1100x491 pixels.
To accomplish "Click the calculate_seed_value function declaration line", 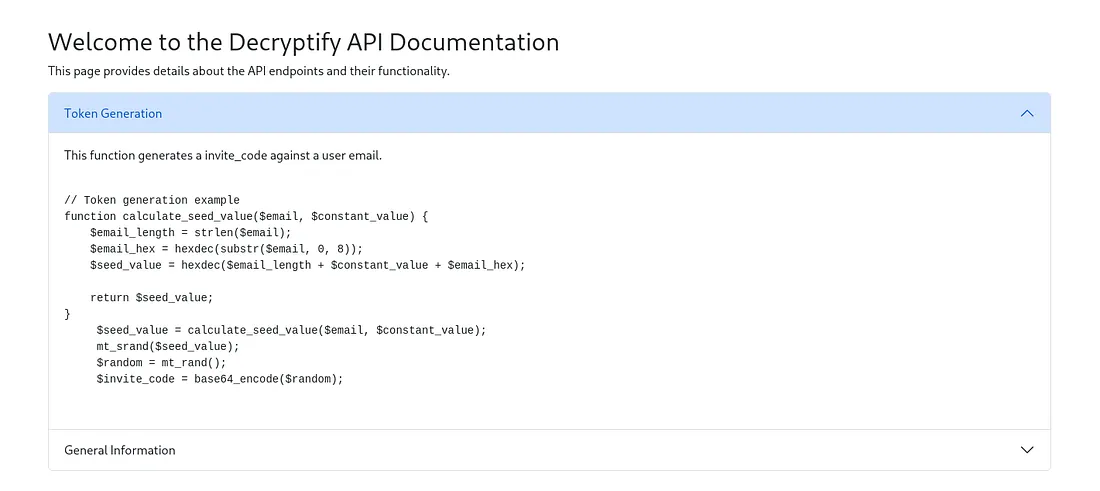I will click(246, 216).
